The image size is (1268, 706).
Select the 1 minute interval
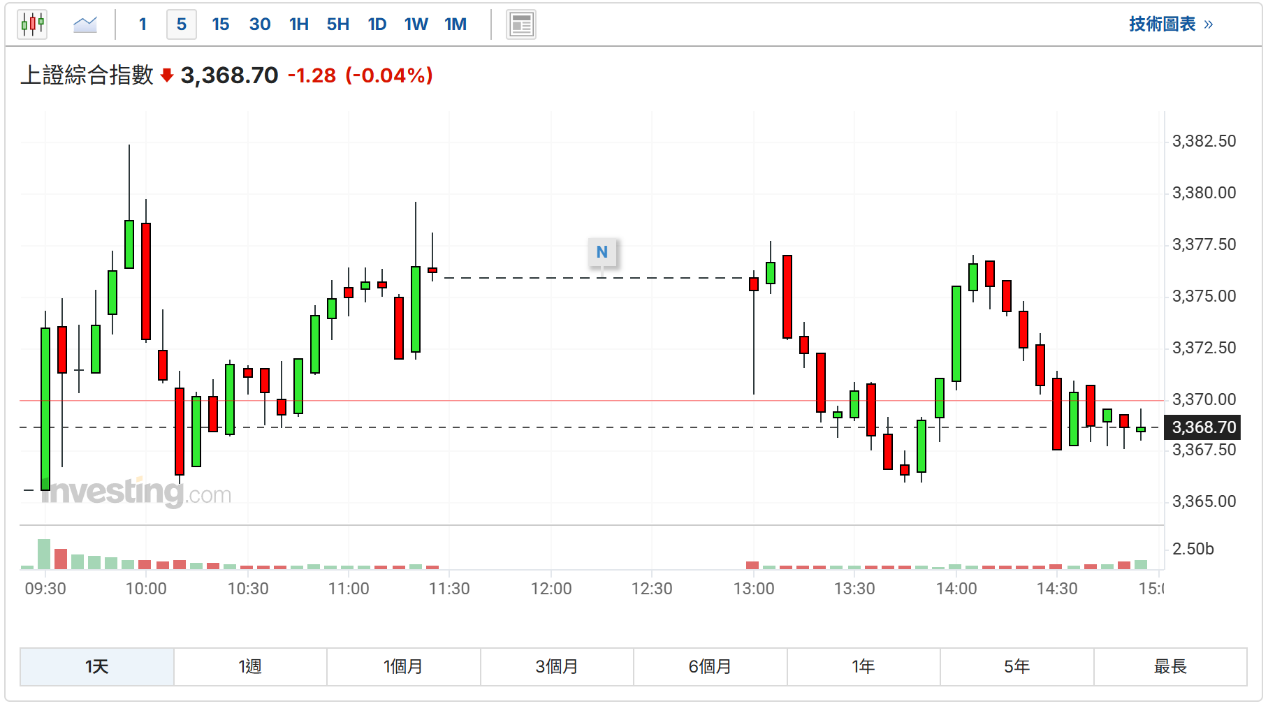click(x=143, y=24)
